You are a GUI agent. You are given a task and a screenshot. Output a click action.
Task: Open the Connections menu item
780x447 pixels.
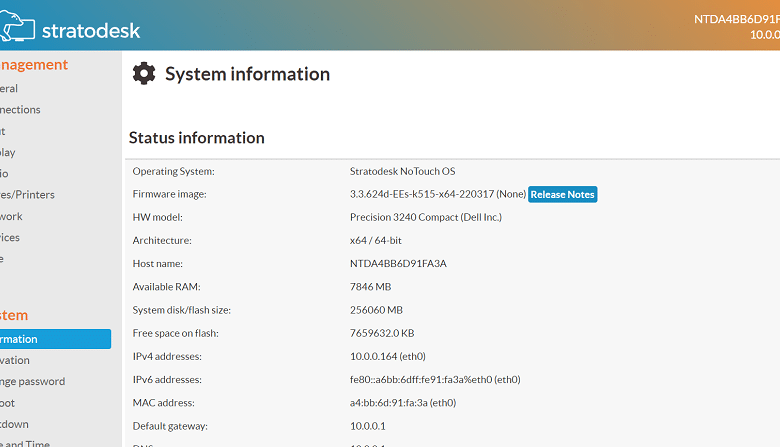click(20, 109)
